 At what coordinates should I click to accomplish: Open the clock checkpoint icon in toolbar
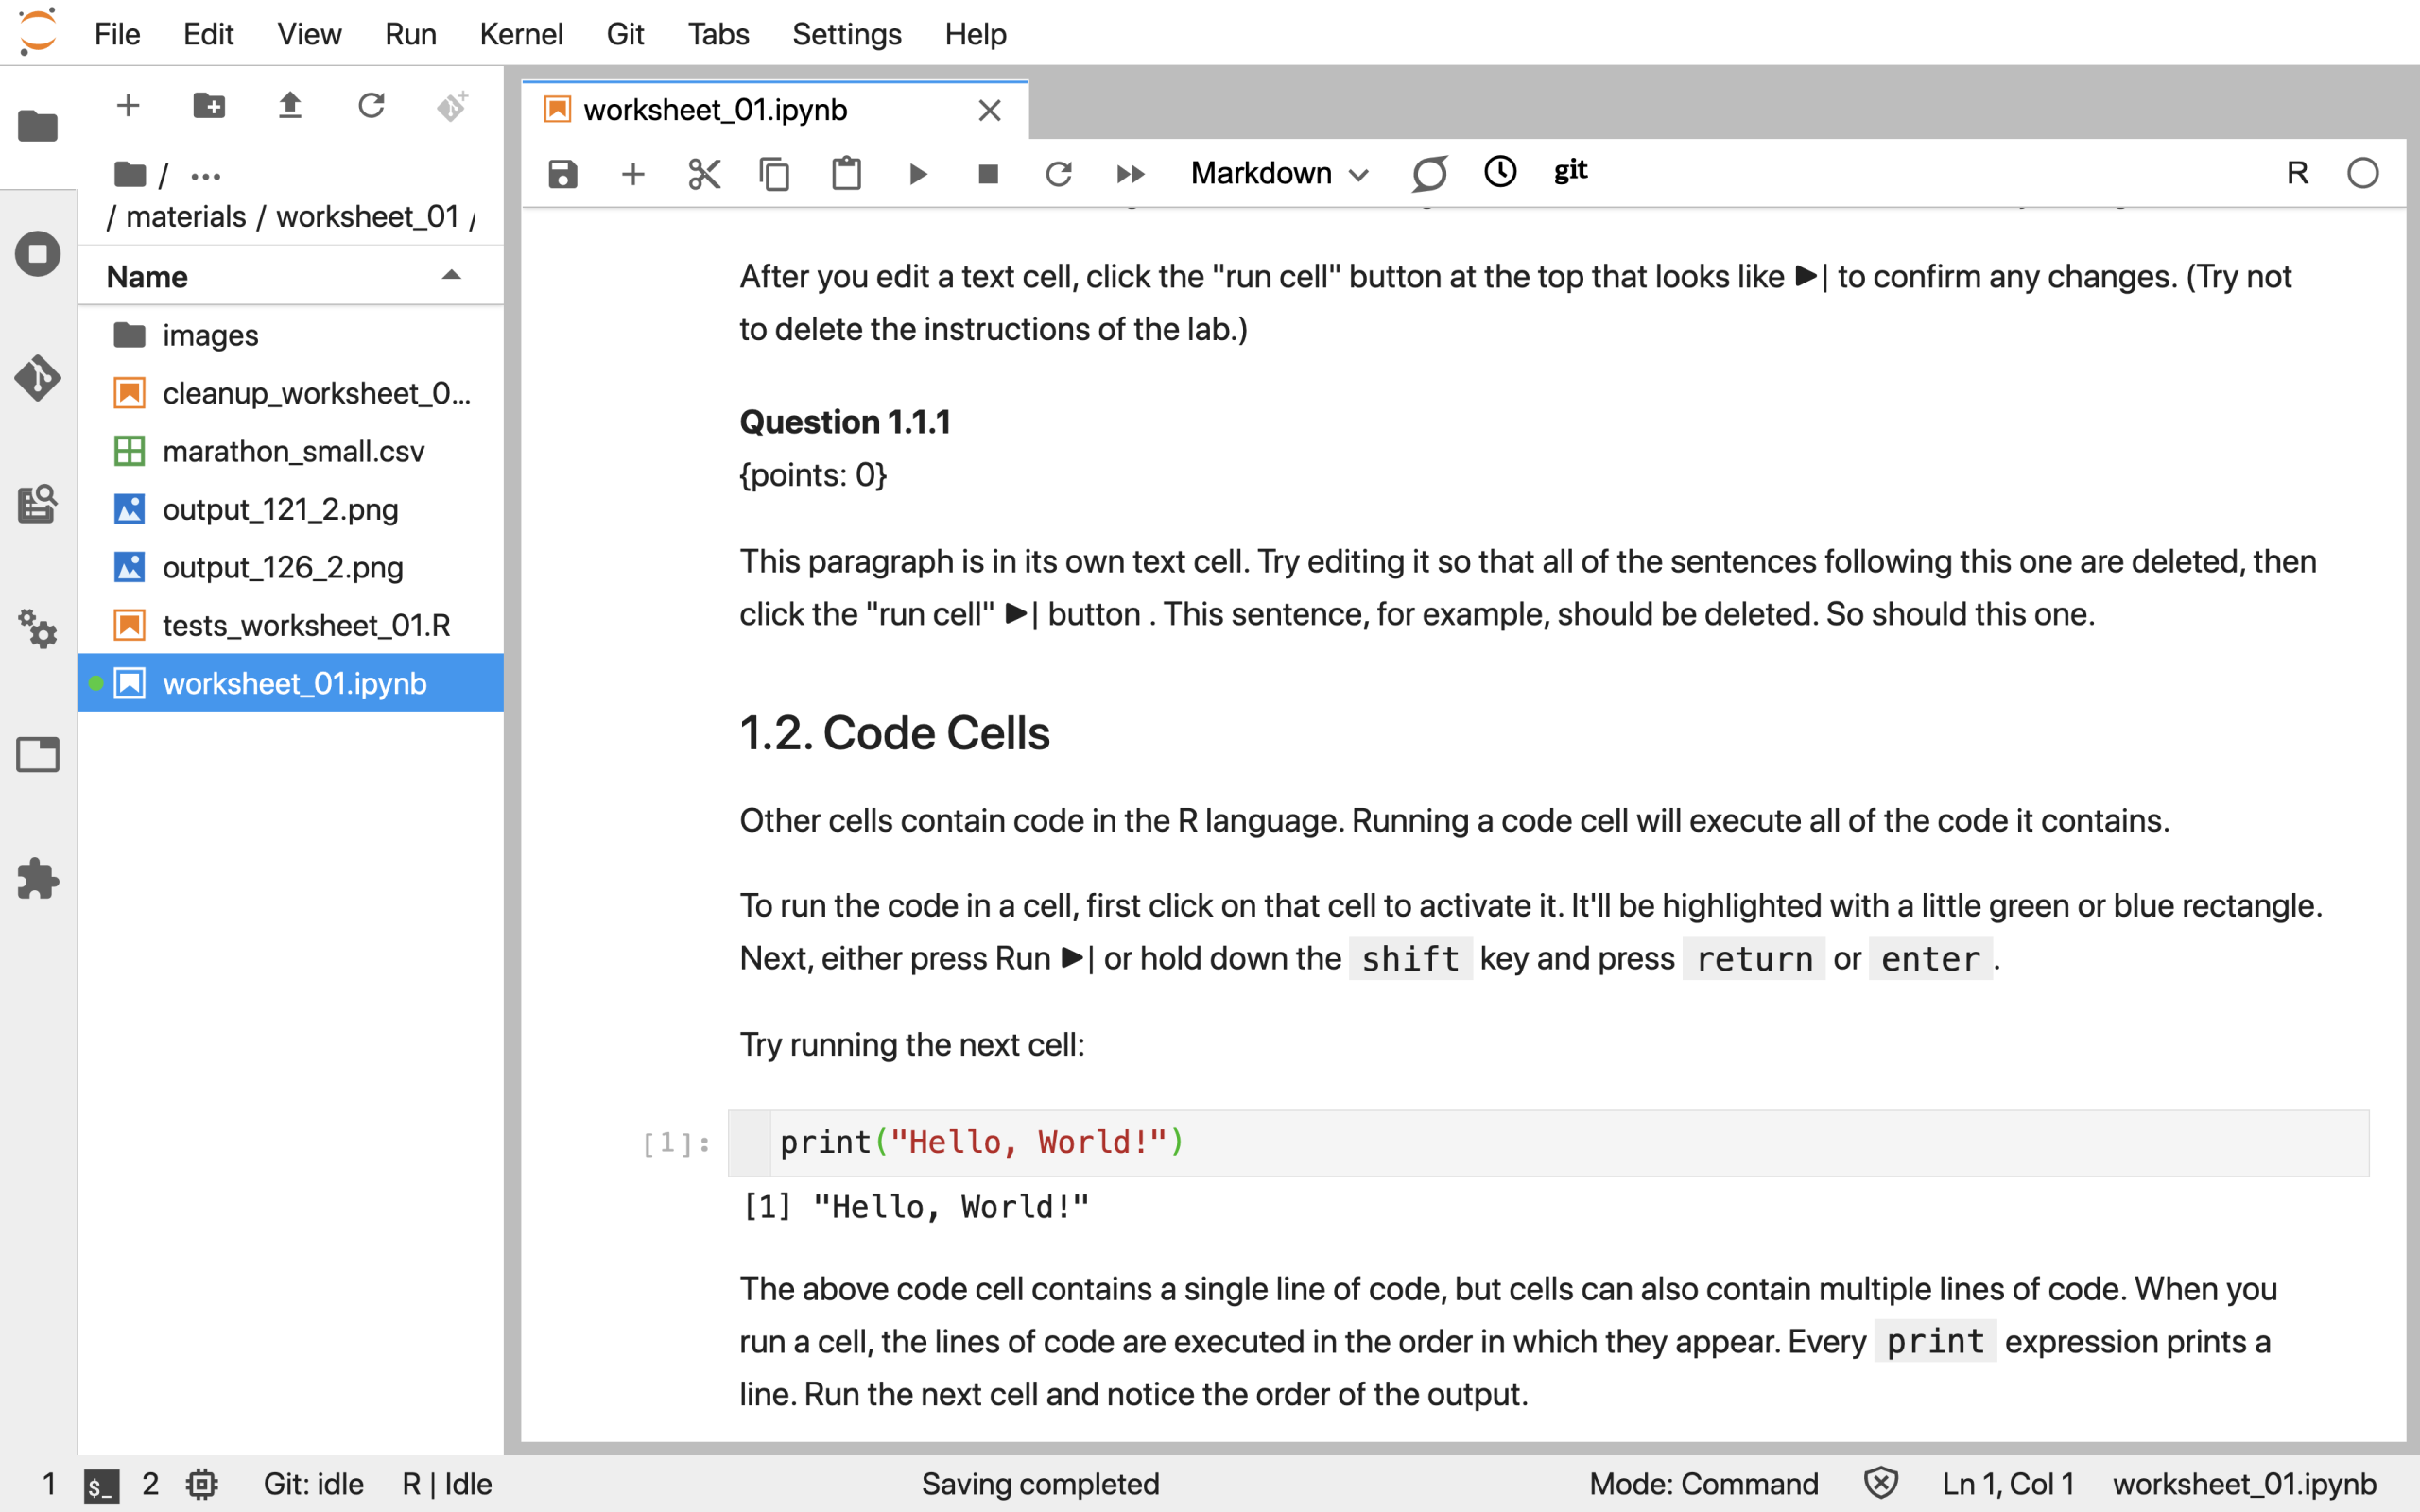tap(1500, 172)
